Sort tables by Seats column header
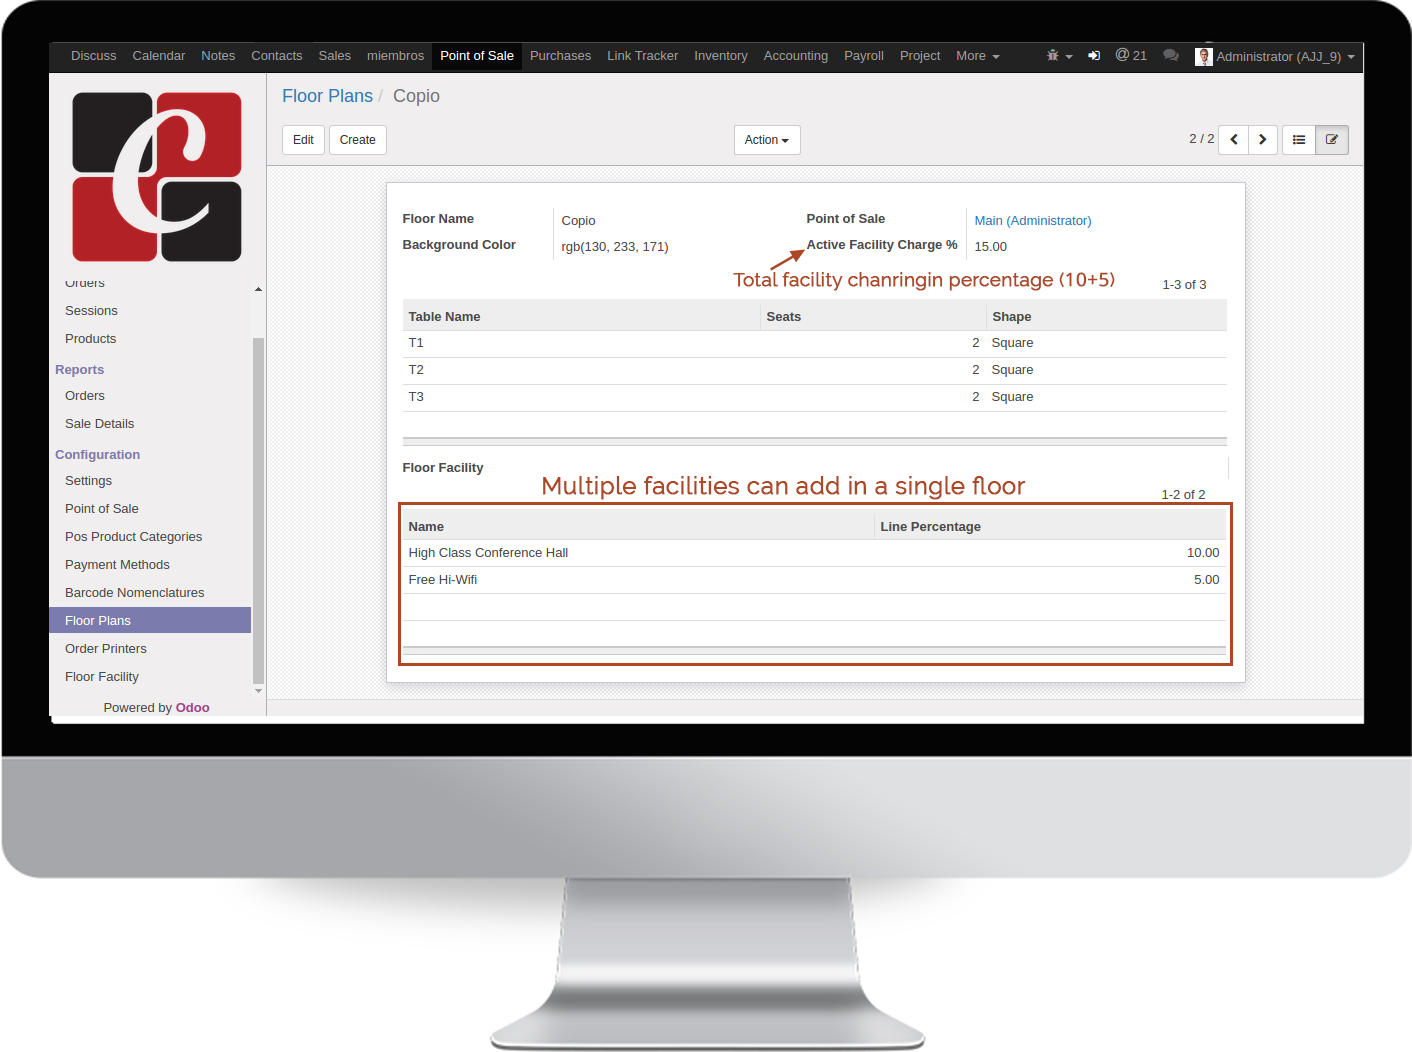This screenshot has height=1052, width=1412. pyautogui.click(x=874, y=317)
